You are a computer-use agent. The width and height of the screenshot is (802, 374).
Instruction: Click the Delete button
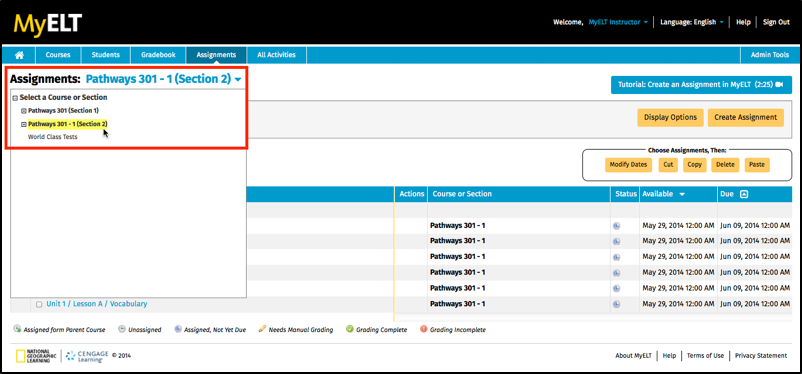click(725, 165)
